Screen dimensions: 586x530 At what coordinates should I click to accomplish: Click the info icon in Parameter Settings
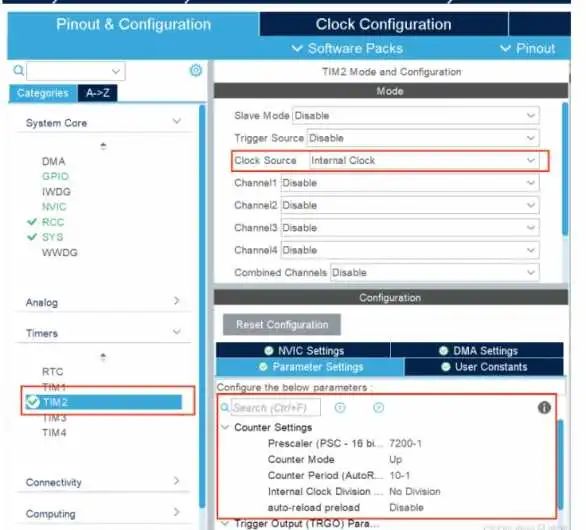pos(544,407)
